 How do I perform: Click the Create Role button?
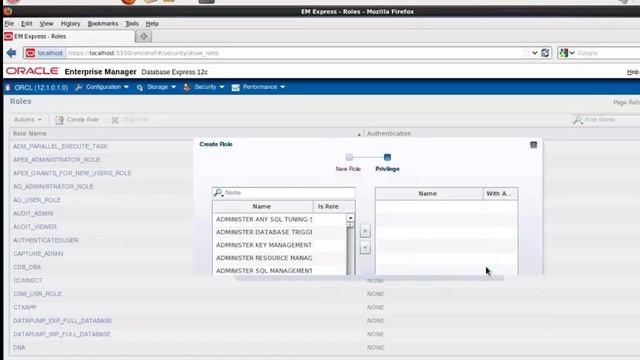77,120
